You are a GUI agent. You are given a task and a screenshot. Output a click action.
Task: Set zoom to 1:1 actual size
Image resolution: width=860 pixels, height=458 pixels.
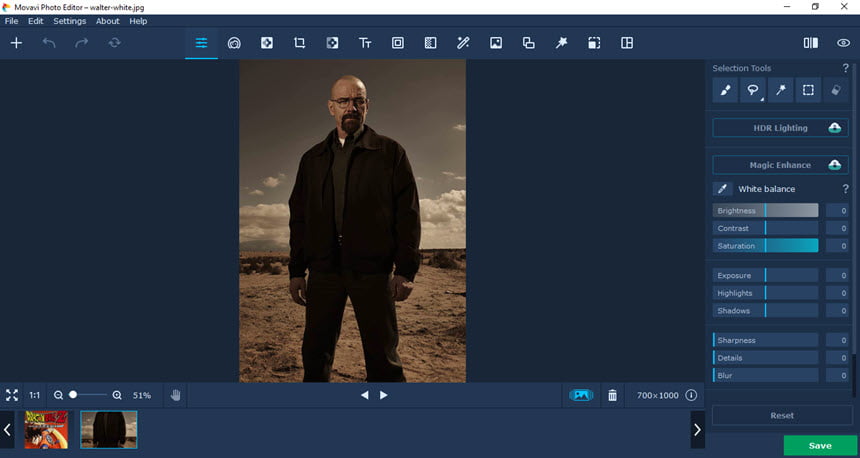(35, 395)
